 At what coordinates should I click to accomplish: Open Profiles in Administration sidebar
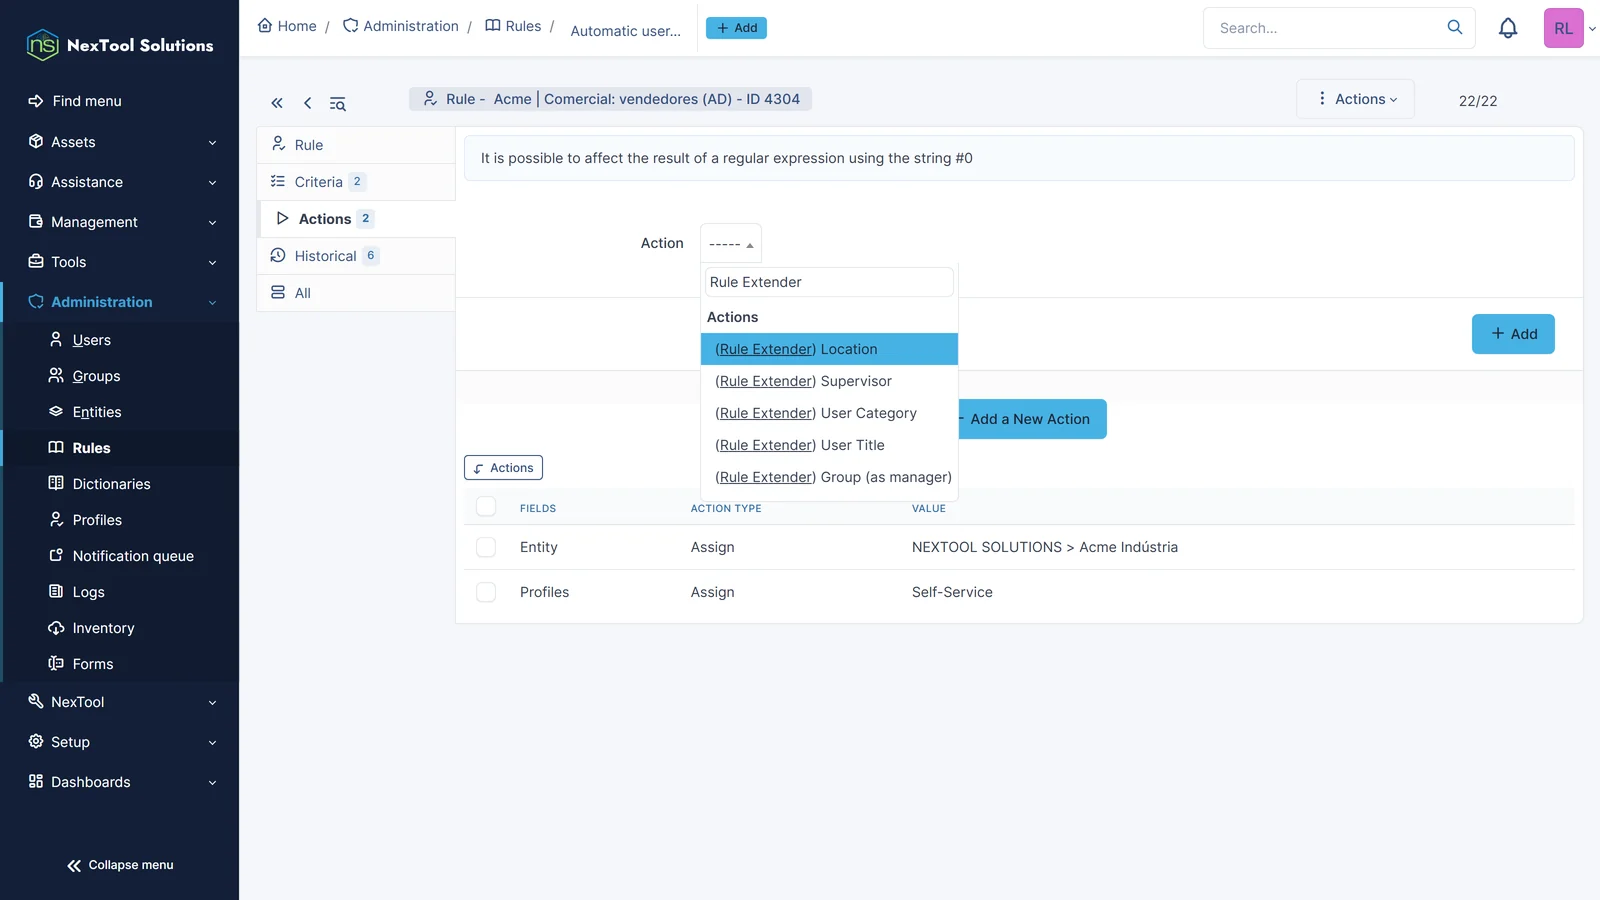click(97, 520)
